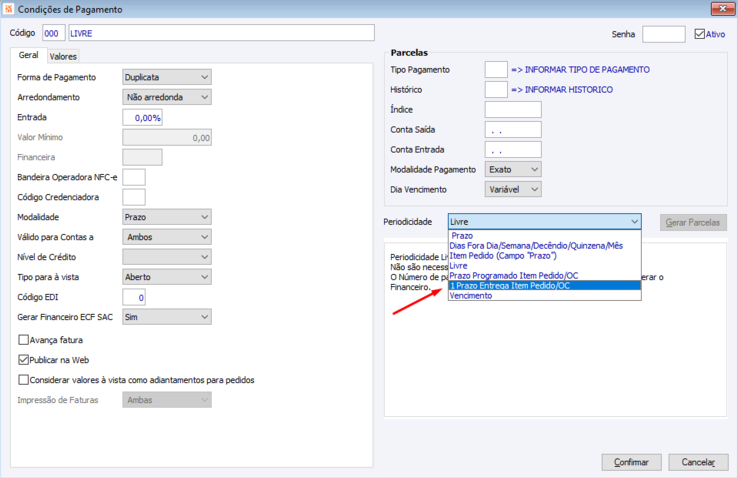Focus the Código field with 000
This screenshot has height=478, width=738.
tap(54, 33)
